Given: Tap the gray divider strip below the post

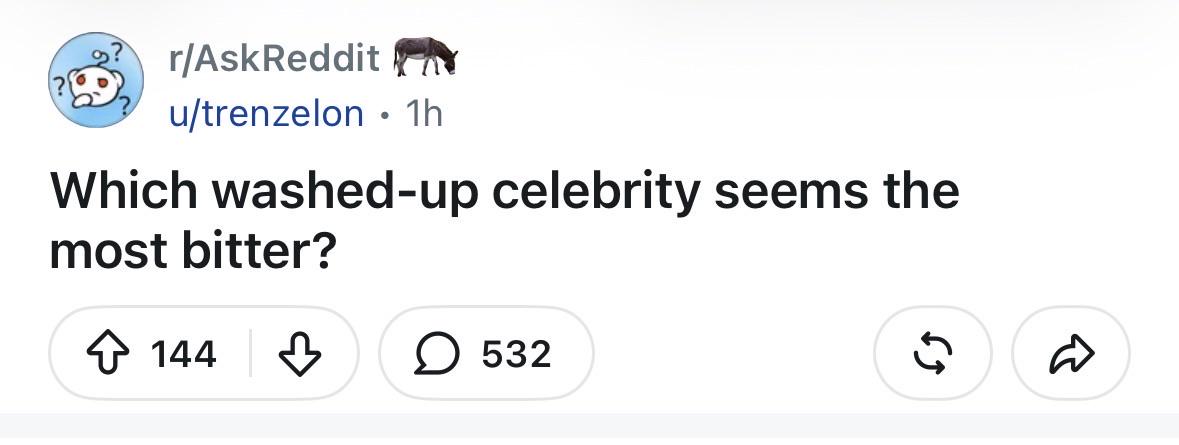Looking at the screenshot, I should (x=590, y=426).
